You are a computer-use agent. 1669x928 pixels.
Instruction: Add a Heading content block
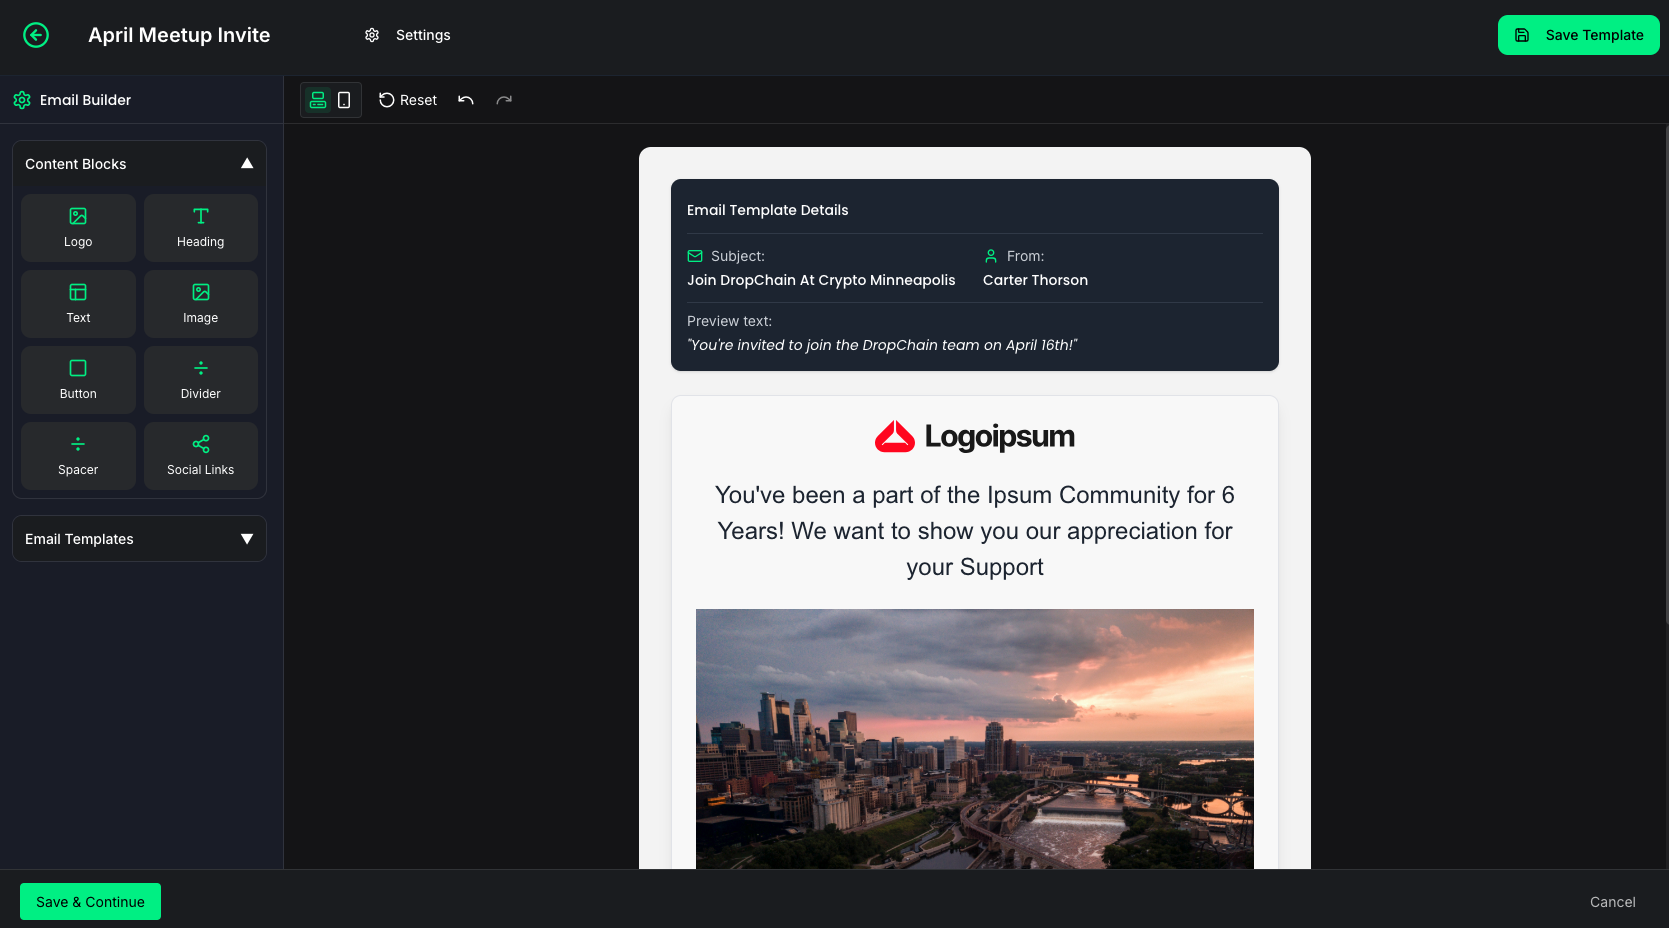point(201,228)
